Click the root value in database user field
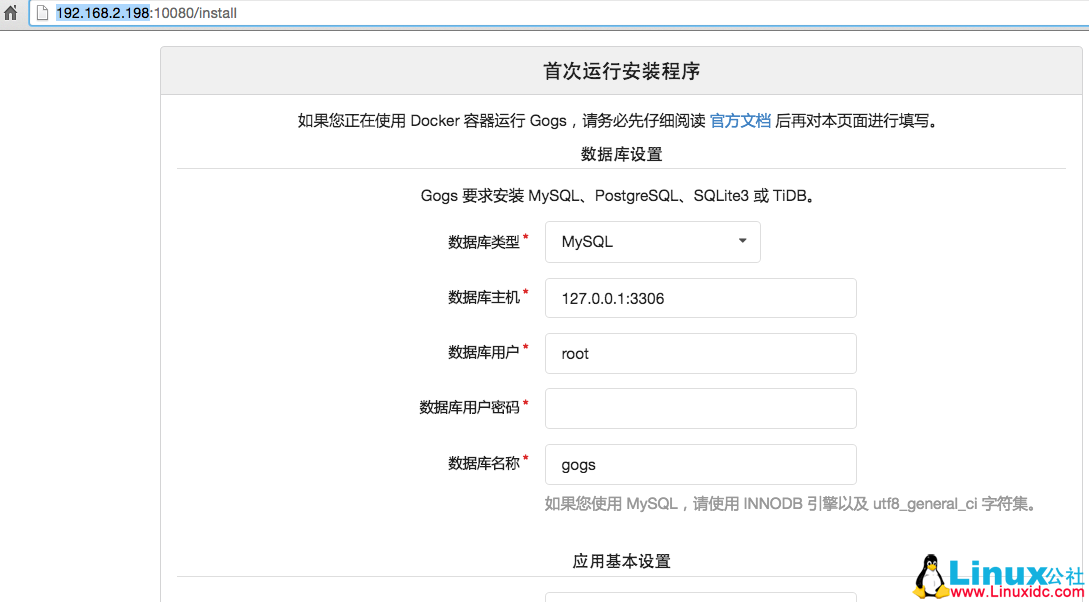The height and width of the screenshot is (602, 1089). [x=577, y=353]
